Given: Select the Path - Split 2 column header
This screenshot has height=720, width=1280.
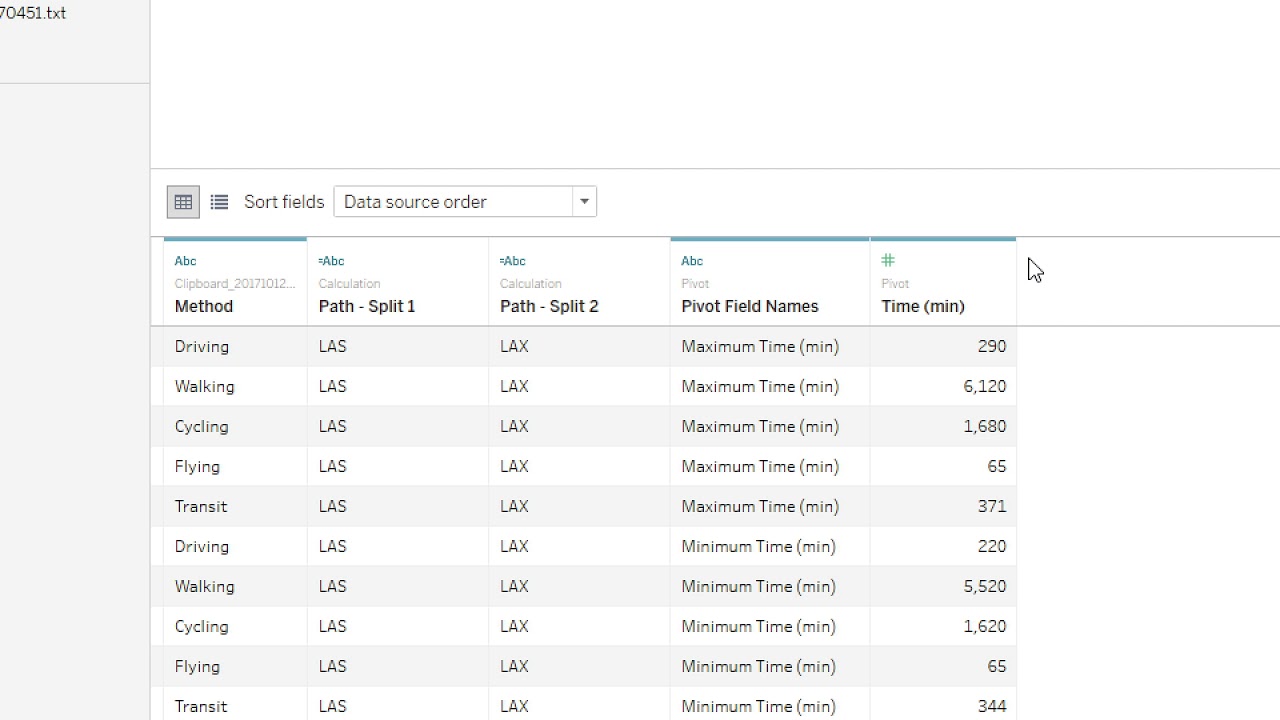Looking at the screenshot, I should 579,282.
